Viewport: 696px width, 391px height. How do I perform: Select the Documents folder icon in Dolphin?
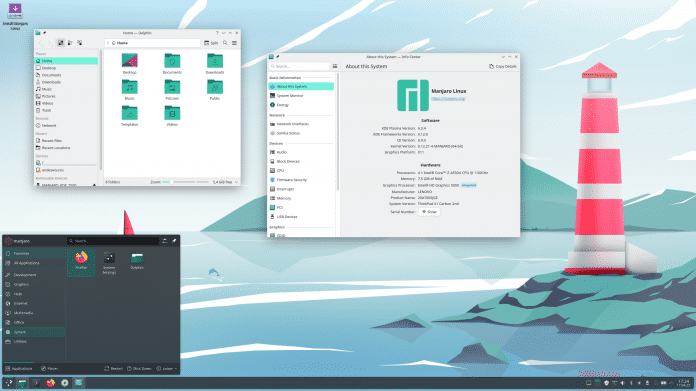[172, 61]
